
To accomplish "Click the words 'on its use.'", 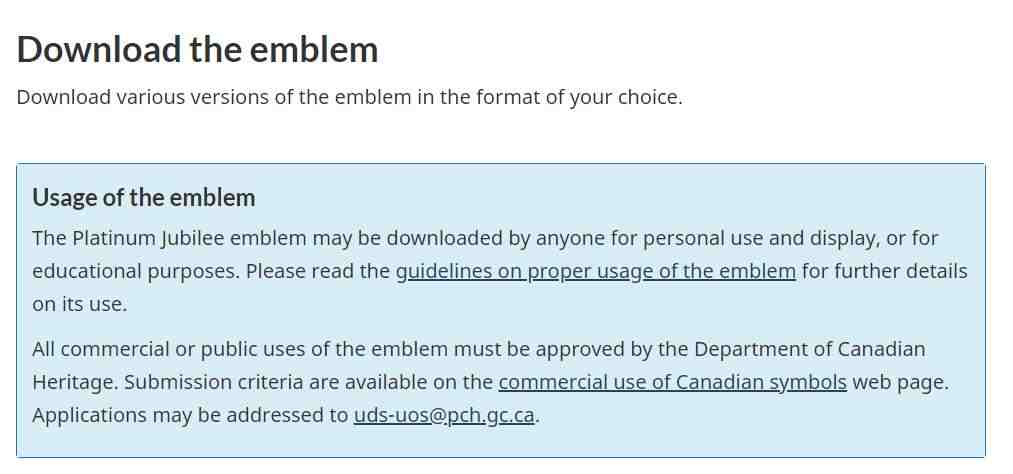I will 79,304.
